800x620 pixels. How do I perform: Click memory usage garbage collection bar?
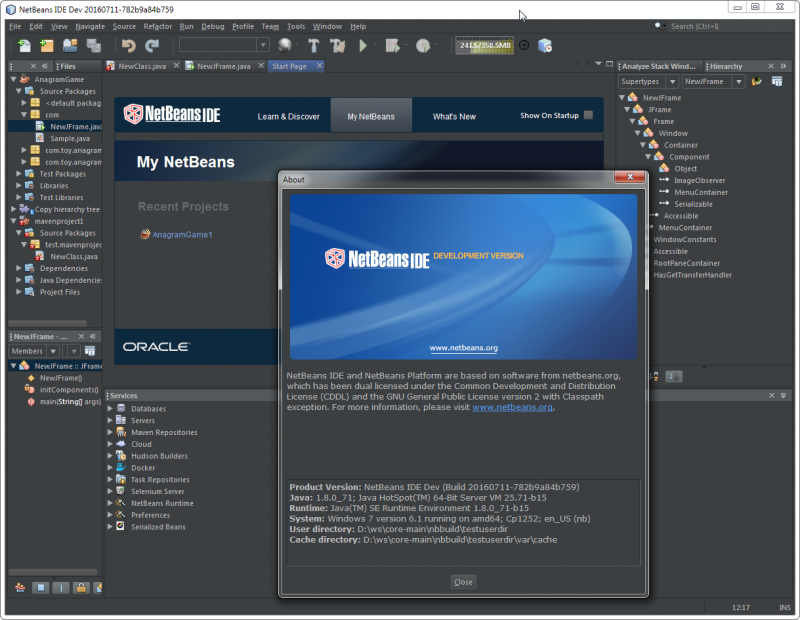[x=485, y=45]
